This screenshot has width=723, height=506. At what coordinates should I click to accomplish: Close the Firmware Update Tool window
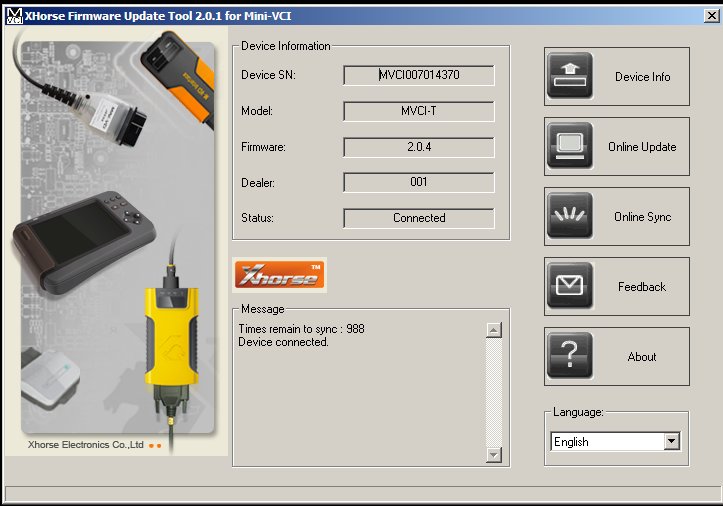tap(711, 16)
